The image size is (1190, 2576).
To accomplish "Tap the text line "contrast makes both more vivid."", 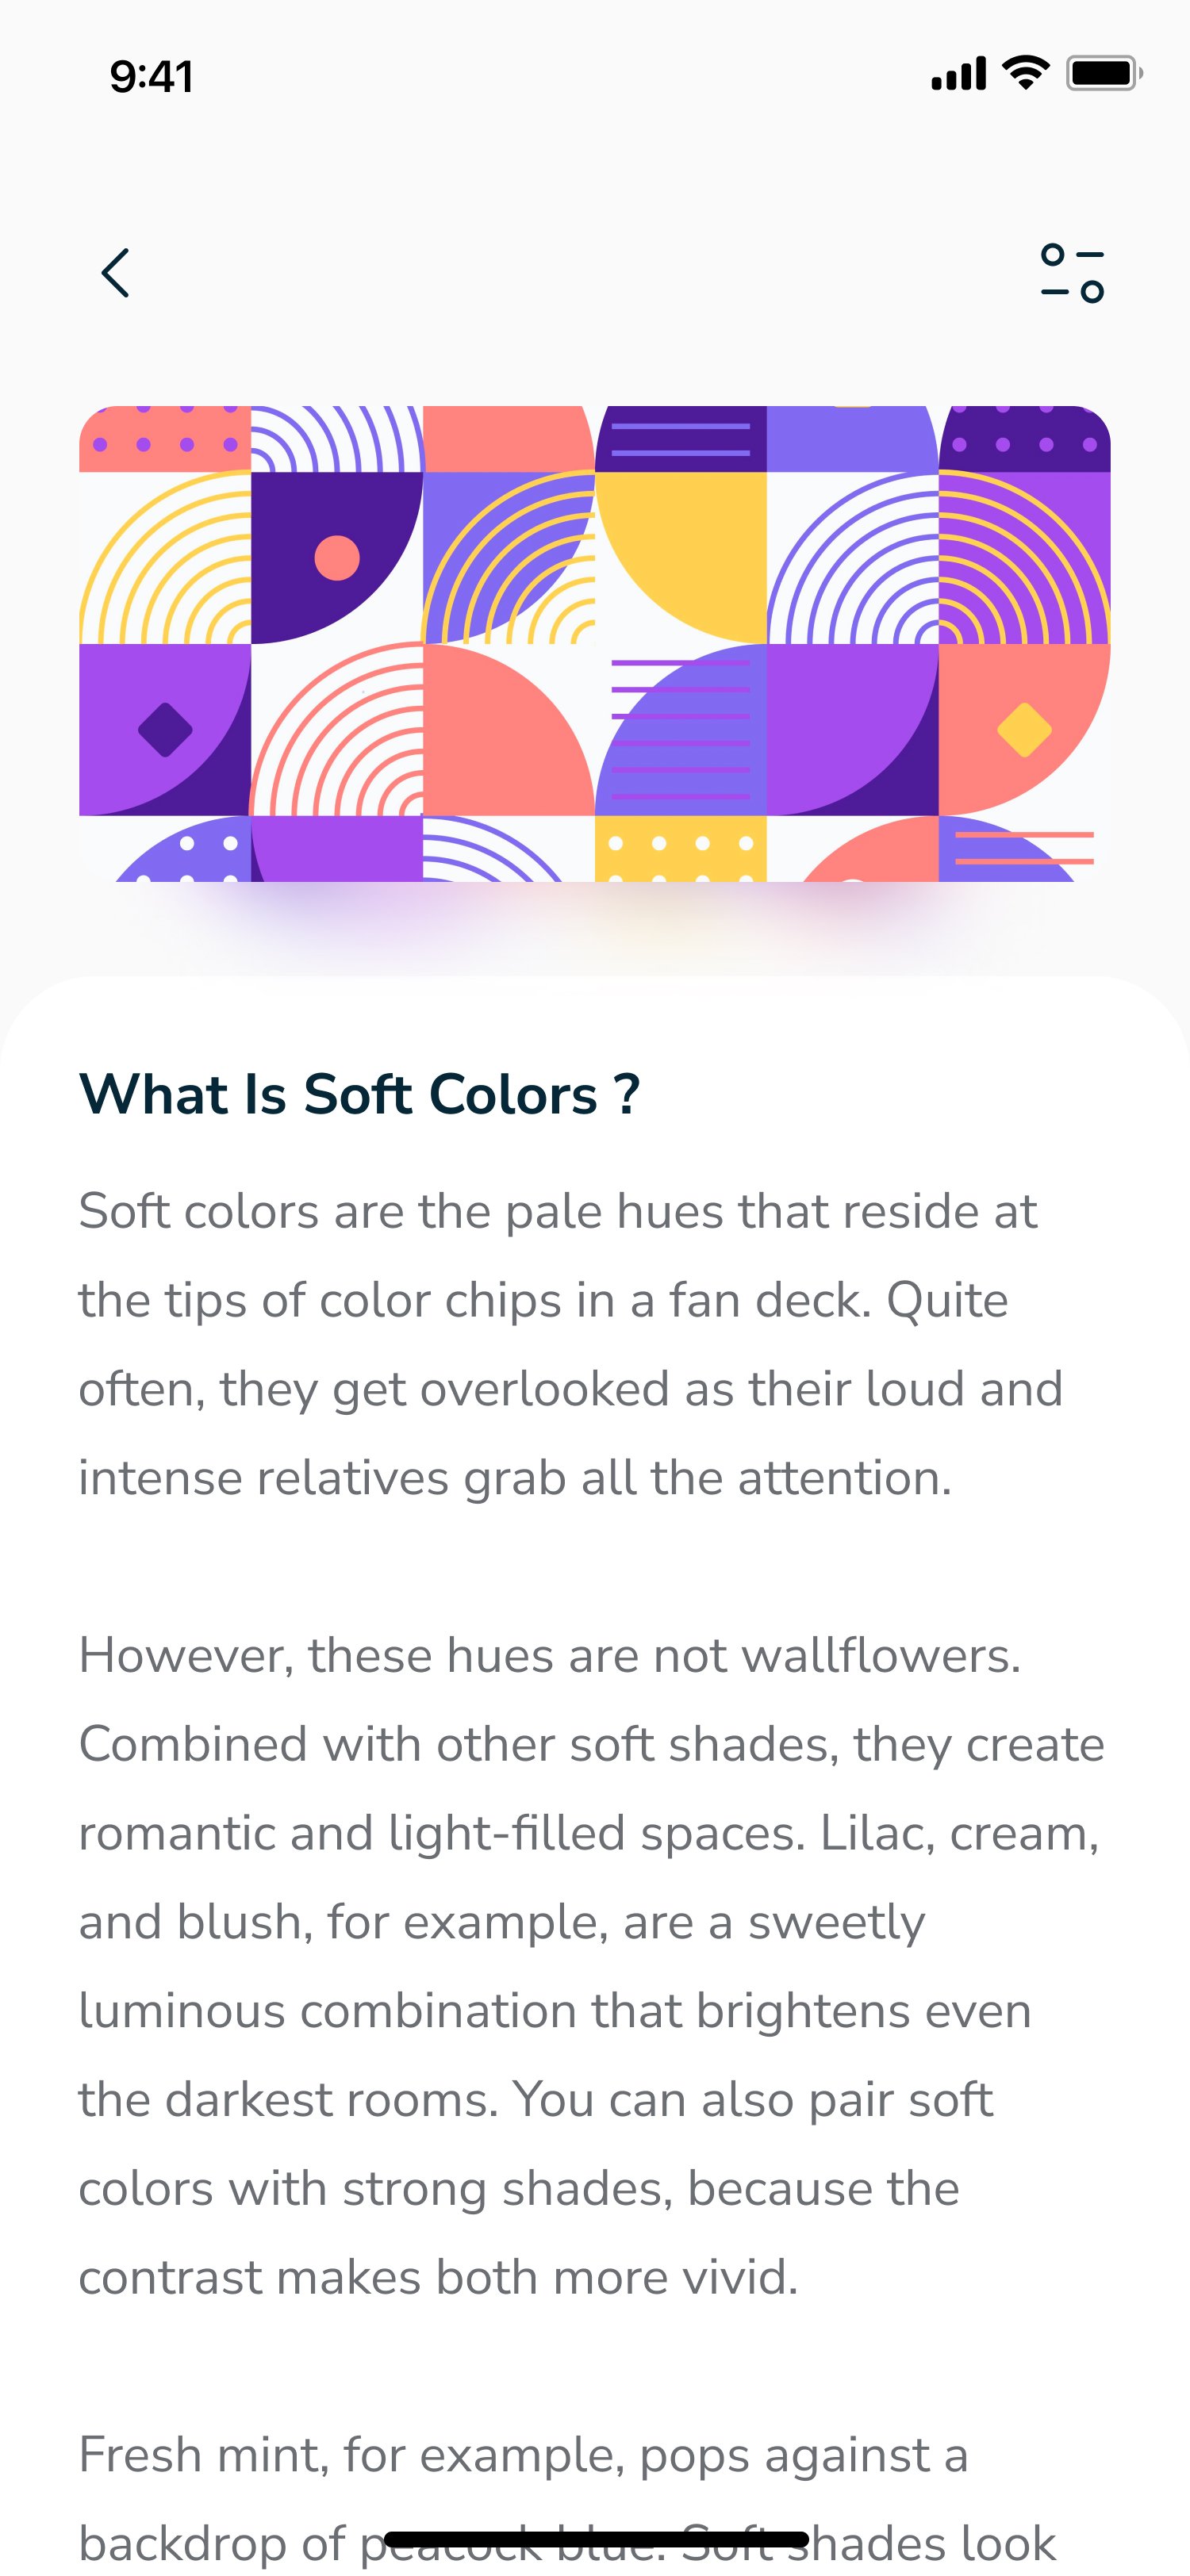I will [x=438, y=2278].
